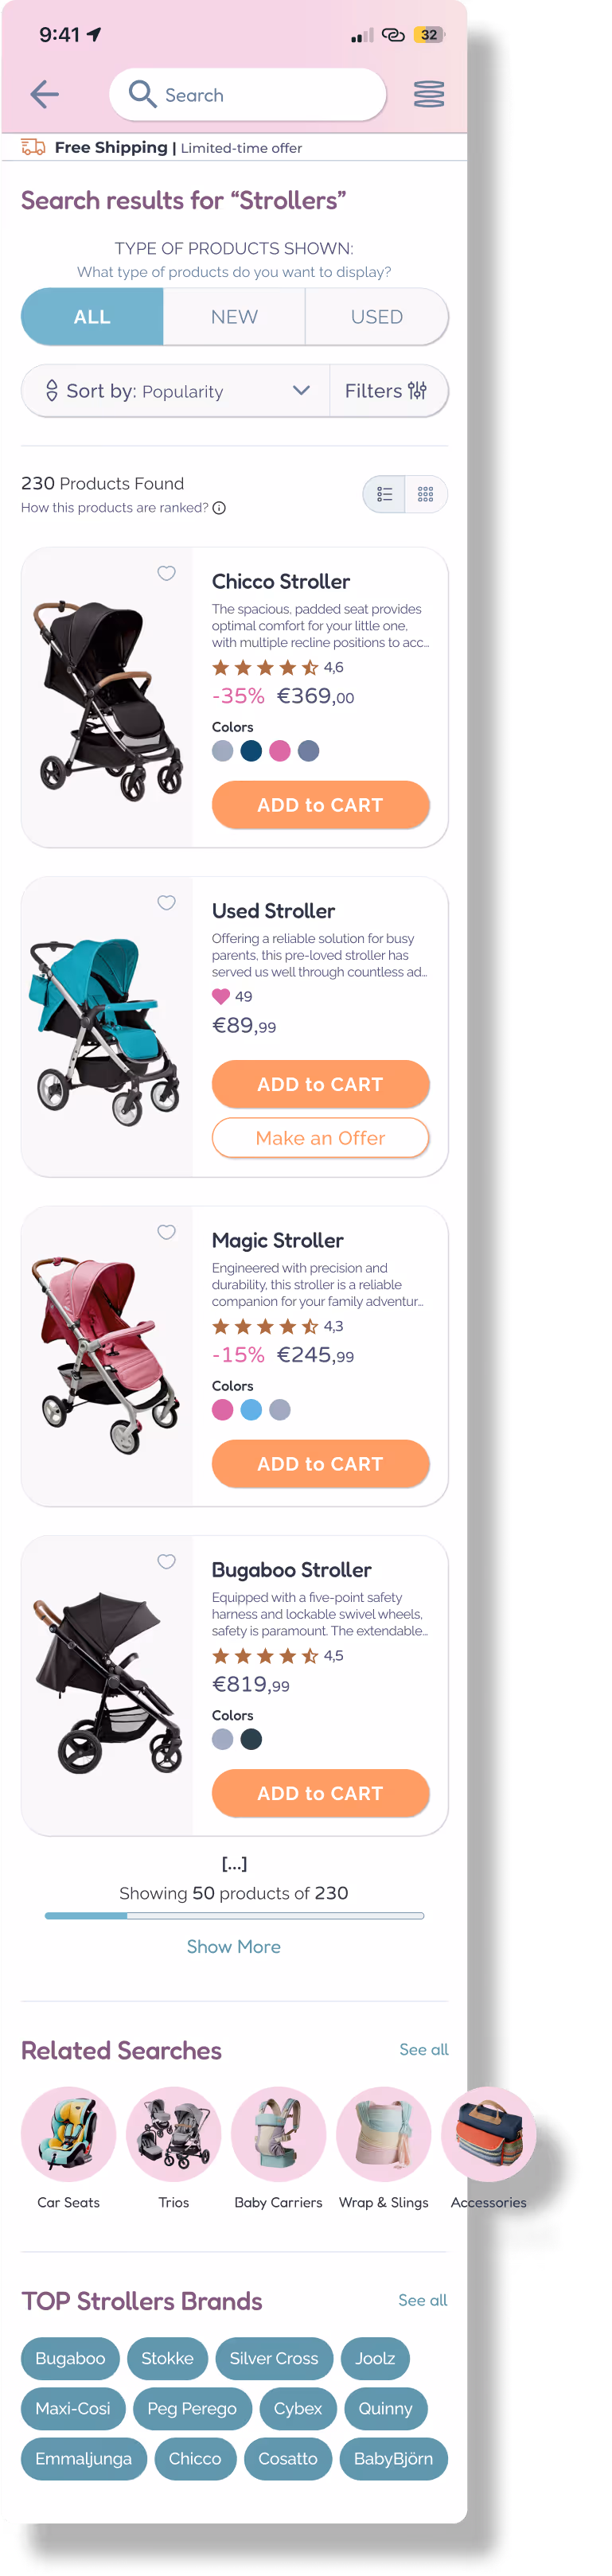612x2576 pixels.
Task: Switch to list view layout
Action: click(384, 494)
